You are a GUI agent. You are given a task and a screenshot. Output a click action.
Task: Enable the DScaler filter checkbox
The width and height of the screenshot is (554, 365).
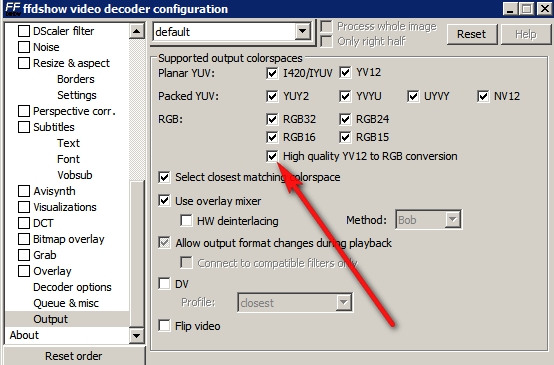point(24,31)
